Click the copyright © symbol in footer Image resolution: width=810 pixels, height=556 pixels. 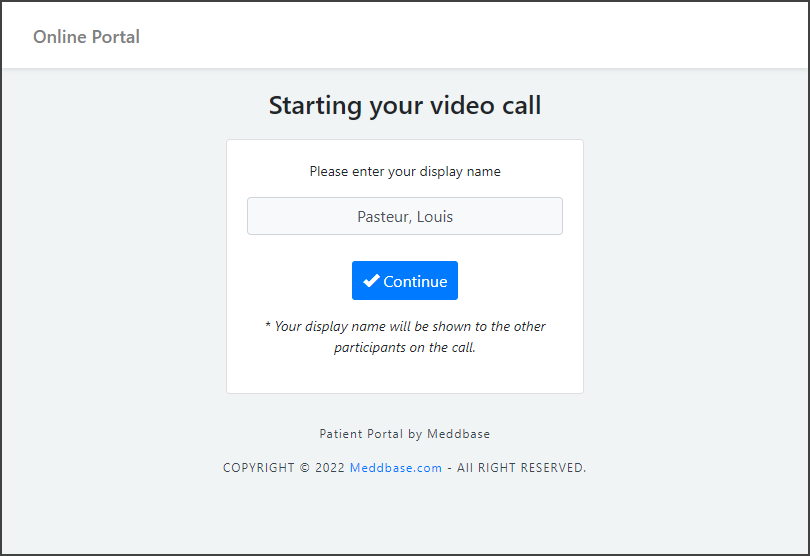305,467
